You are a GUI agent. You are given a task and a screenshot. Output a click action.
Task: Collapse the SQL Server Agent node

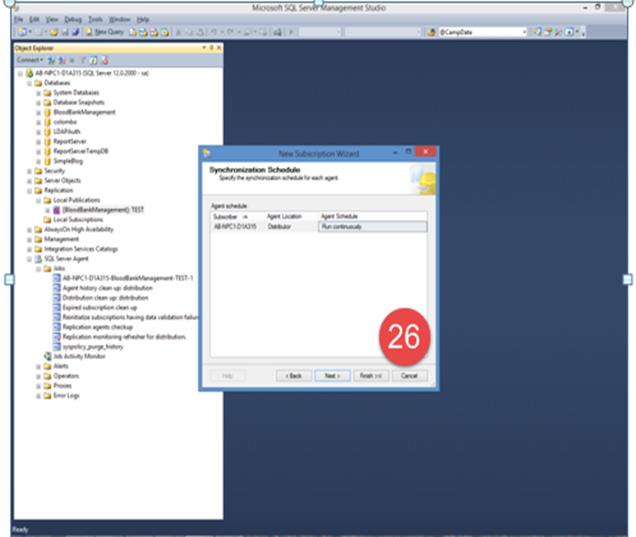(29, 259)
